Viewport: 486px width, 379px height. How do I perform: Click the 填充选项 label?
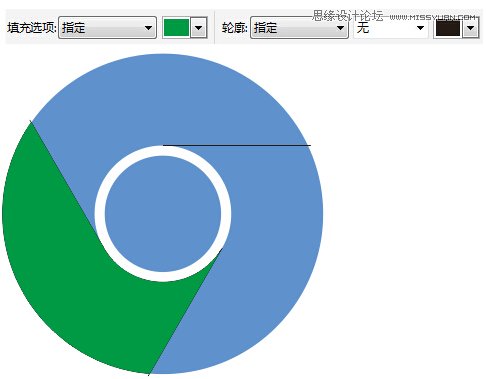pyautogui.click(x=32, y=28)
